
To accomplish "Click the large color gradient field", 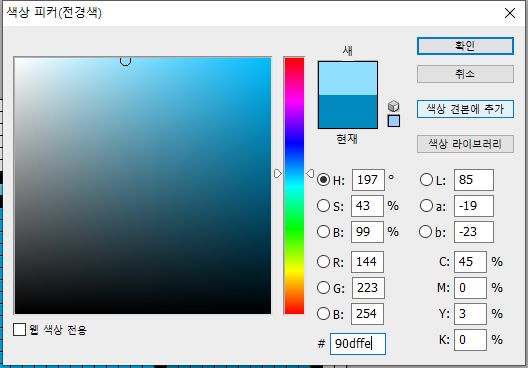I will tap(142, 186).
